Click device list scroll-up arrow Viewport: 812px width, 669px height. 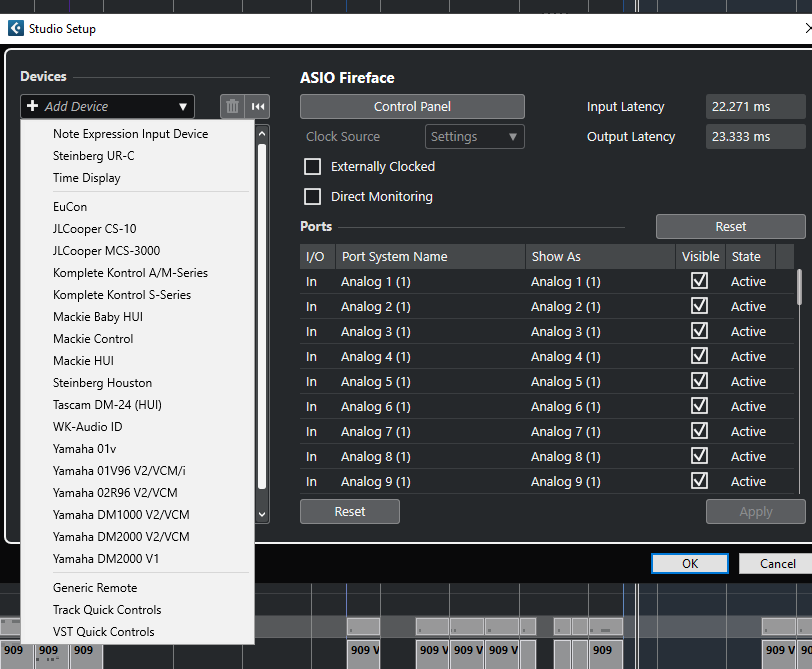(262, 134)
